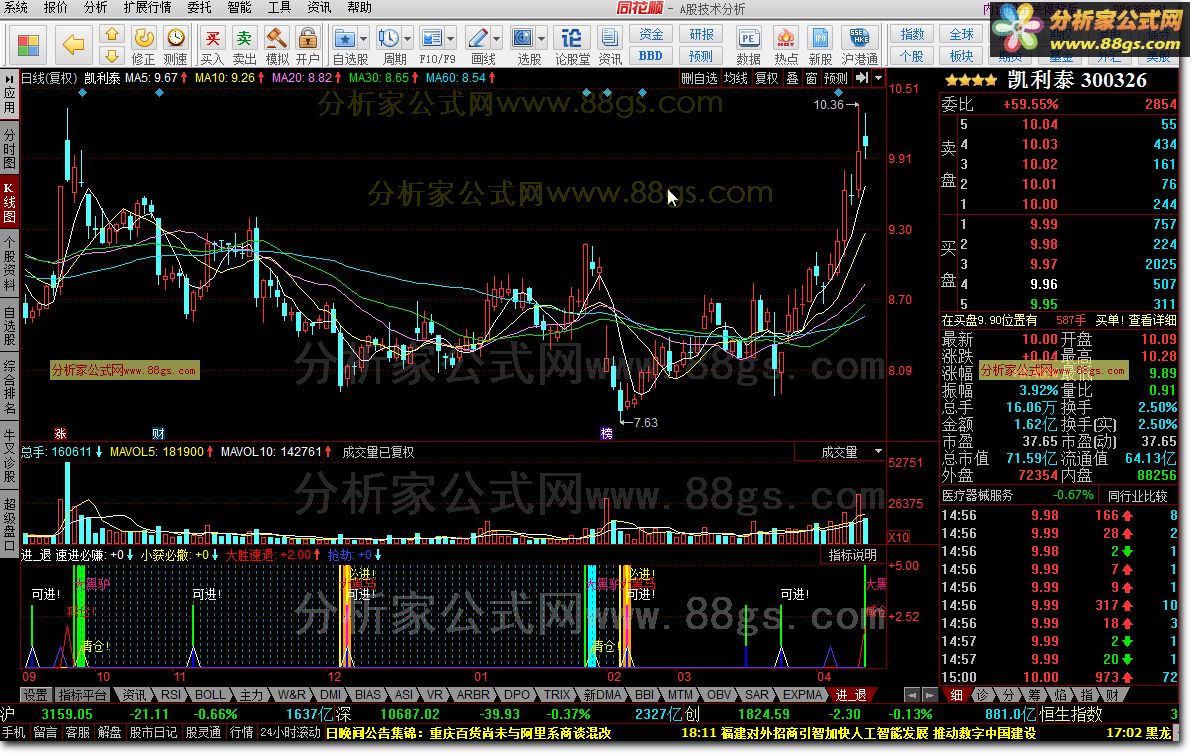
Task: Click the 修正 refresh icon
Action: (x=144, y=37)
